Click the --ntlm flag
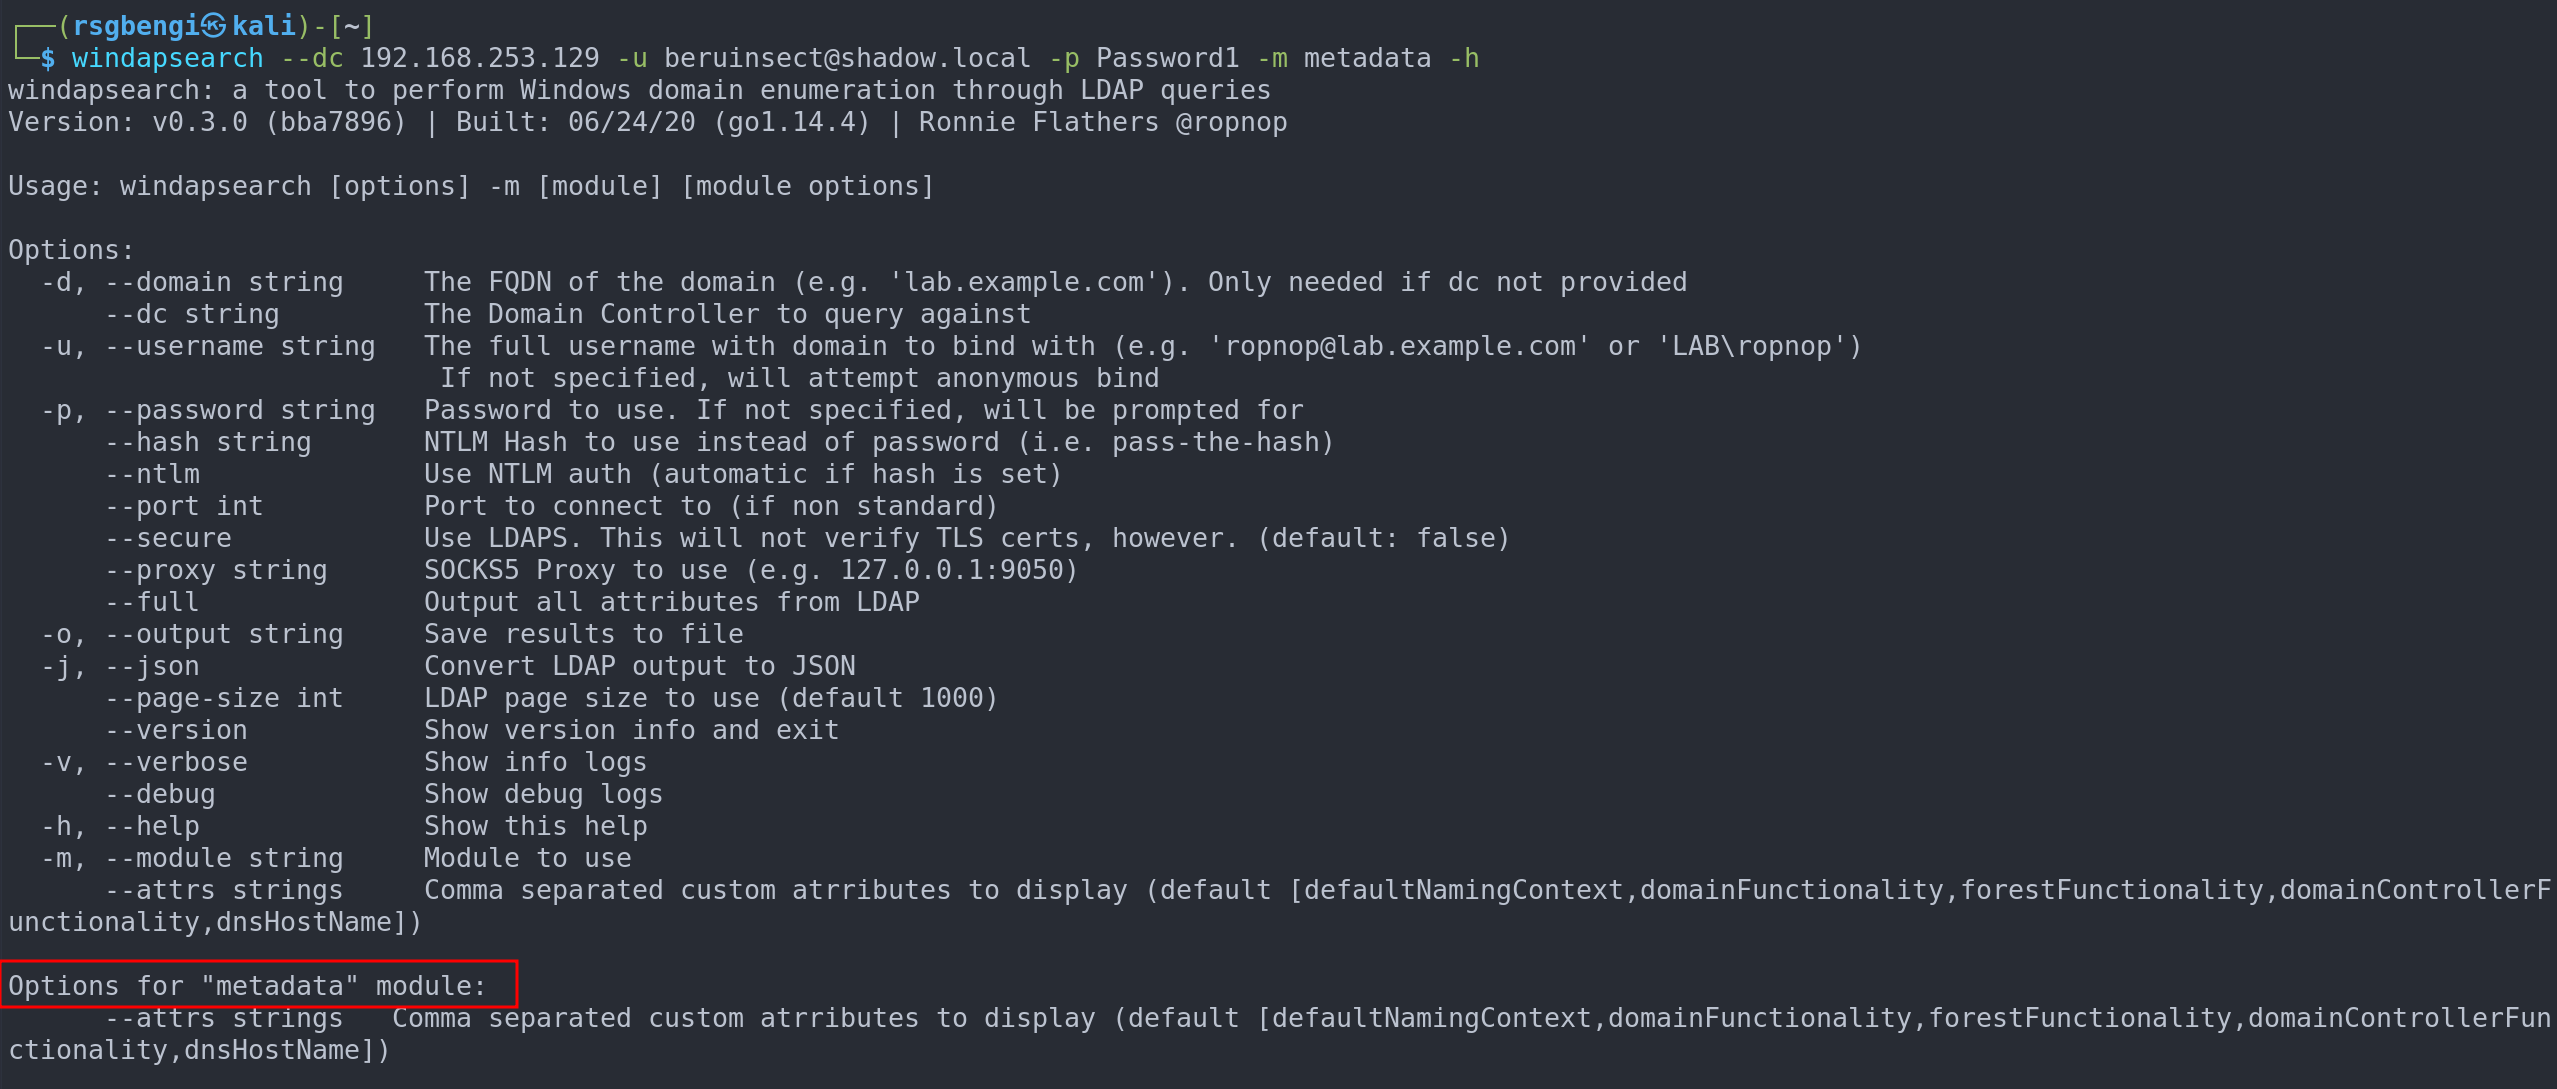This screenshot has height=1089, width=2557. point(152,474)
